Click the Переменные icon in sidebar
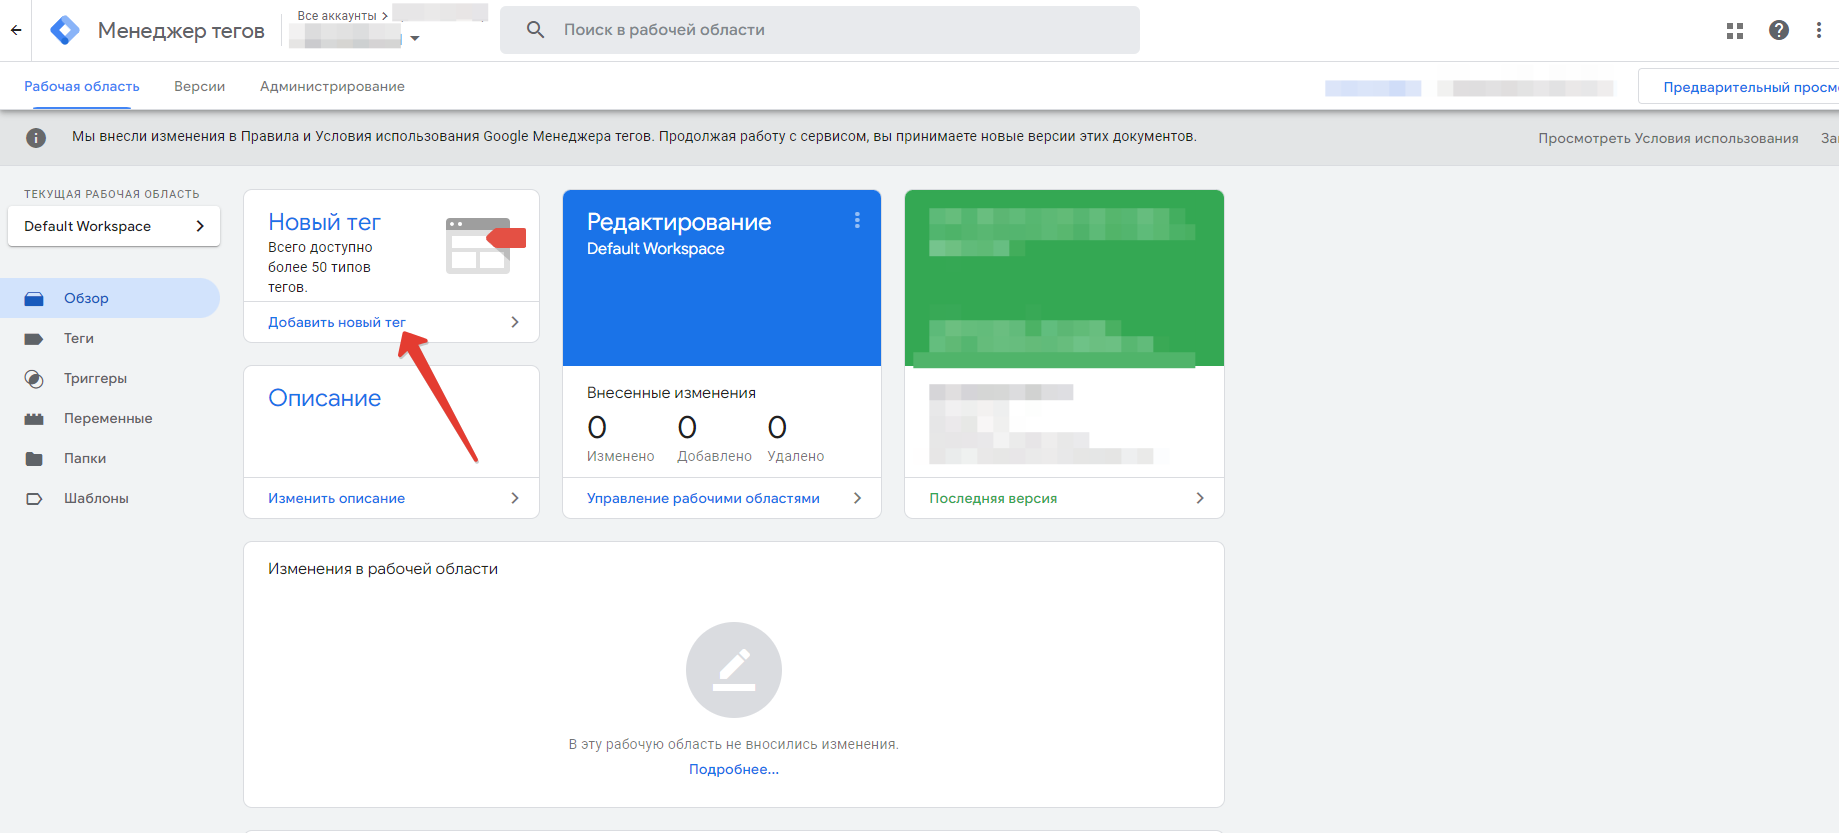This screenshot has height=833, width=1839. pos(34,419)
